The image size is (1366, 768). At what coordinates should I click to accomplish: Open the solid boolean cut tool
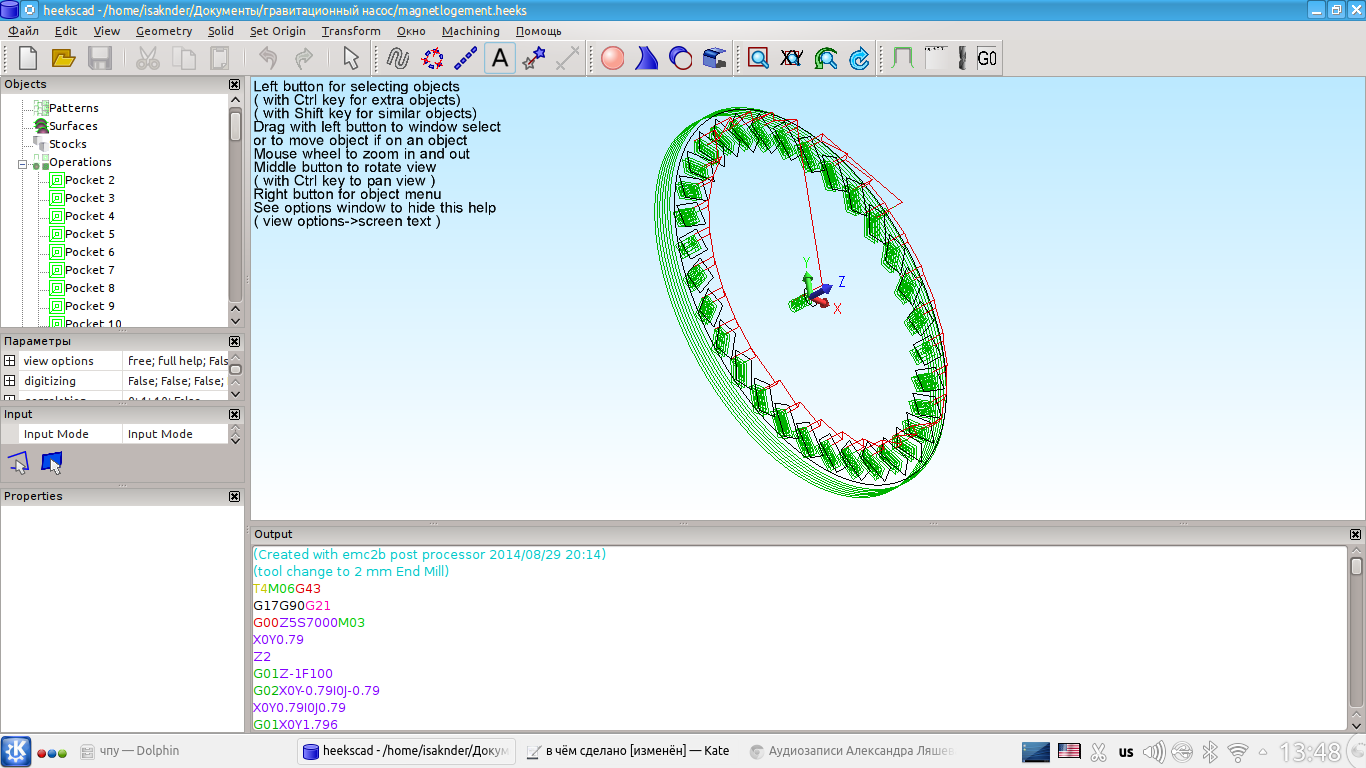click(x=681, y=58)
